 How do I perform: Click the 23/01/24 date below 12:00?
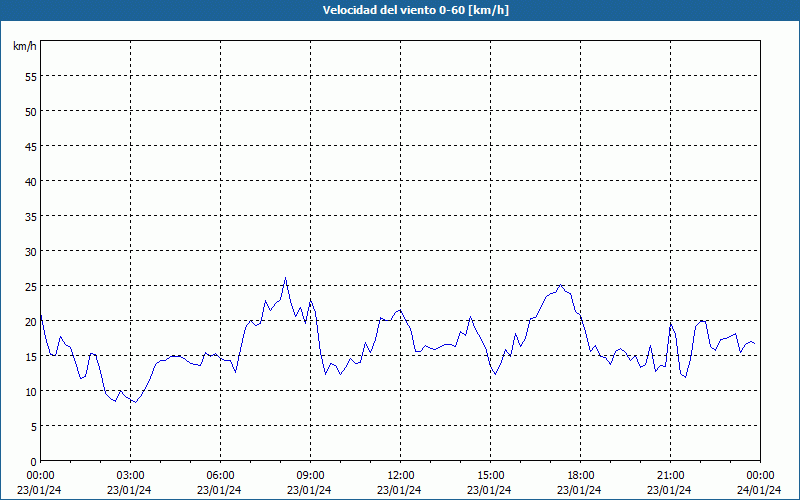(x=399, y=490)
